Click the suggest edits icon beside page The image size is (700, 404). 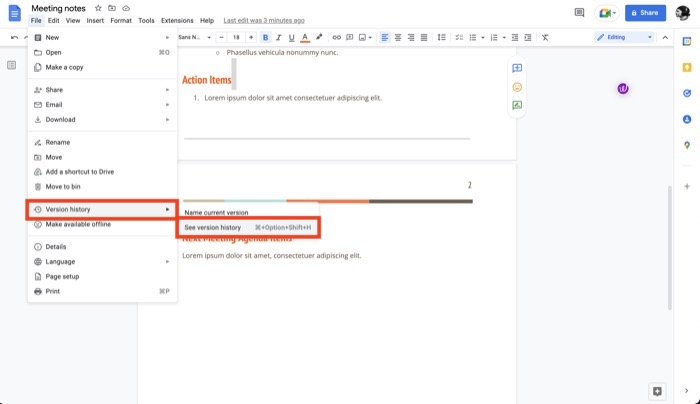[517, 105]
